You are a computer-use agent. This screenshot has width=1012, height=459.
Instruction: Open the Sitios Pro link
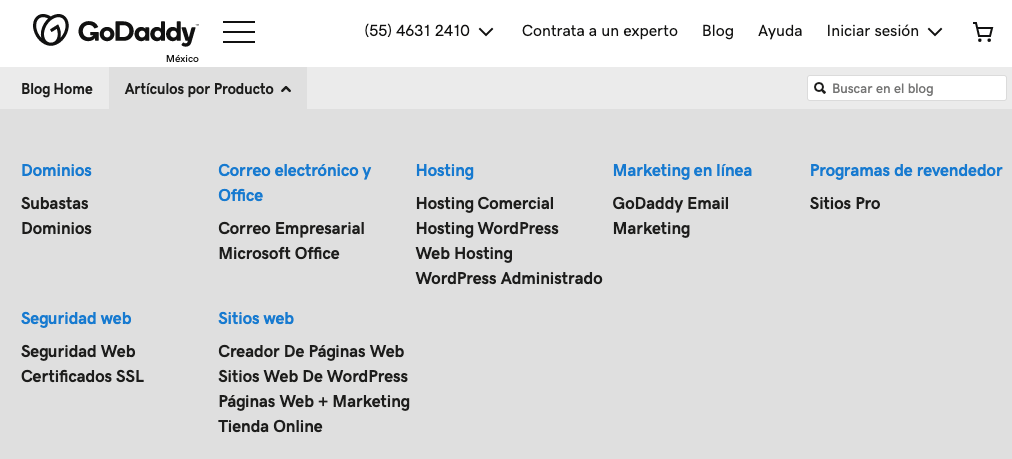coord(845,203)
